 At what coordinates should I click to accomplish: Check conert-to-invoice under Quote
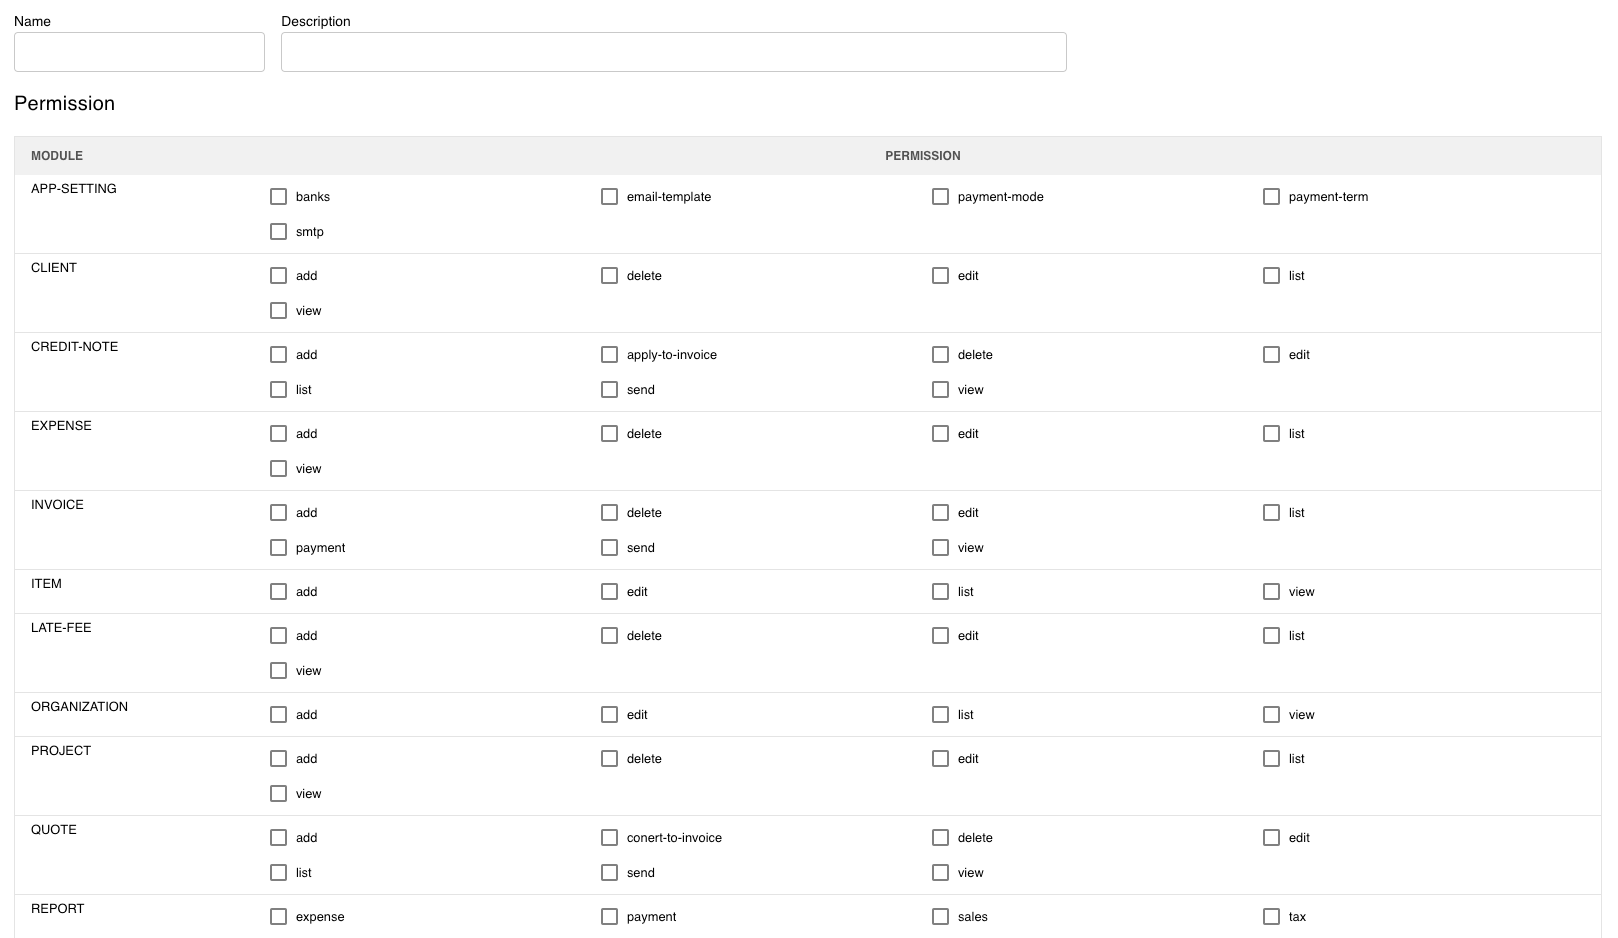tap(610, 838)
